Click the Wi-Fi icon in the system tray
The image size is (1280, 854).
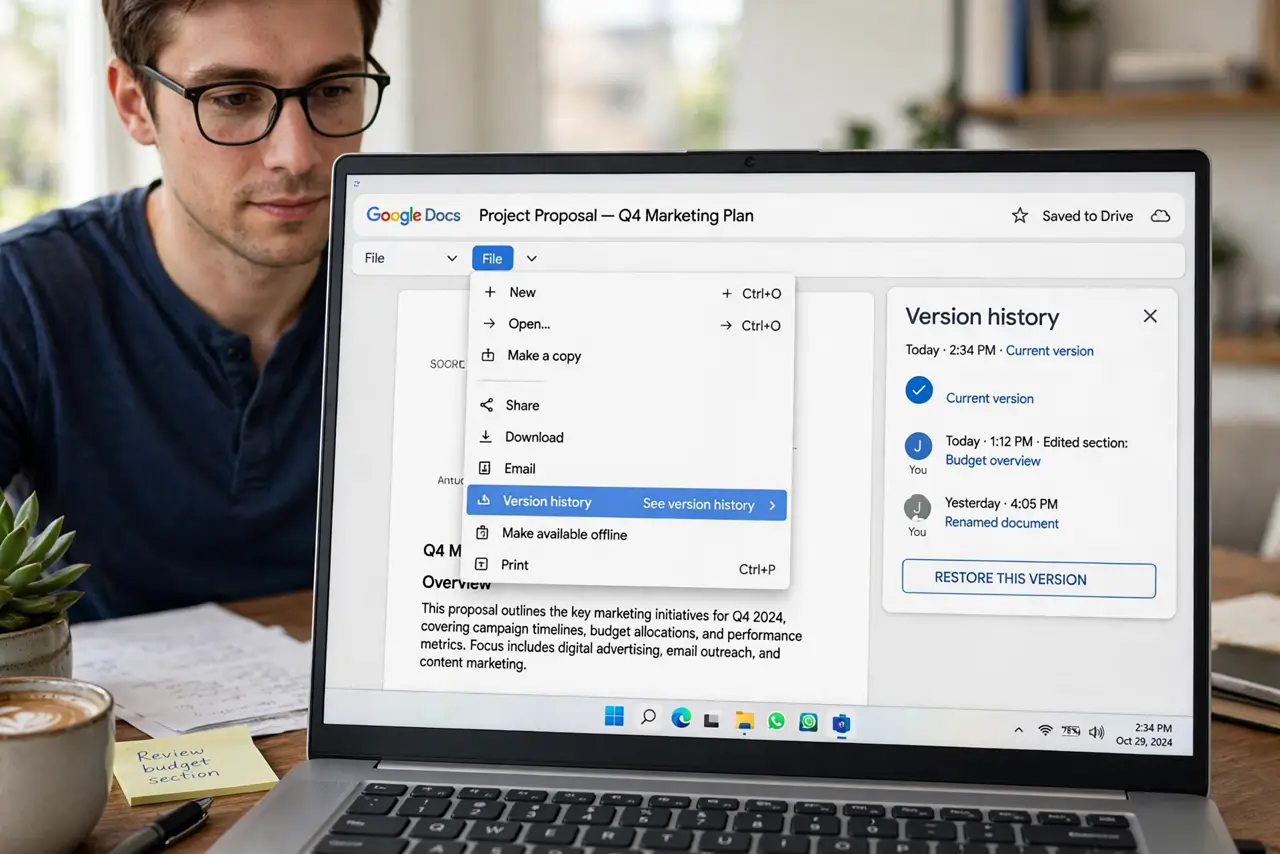click(1046, 731)
